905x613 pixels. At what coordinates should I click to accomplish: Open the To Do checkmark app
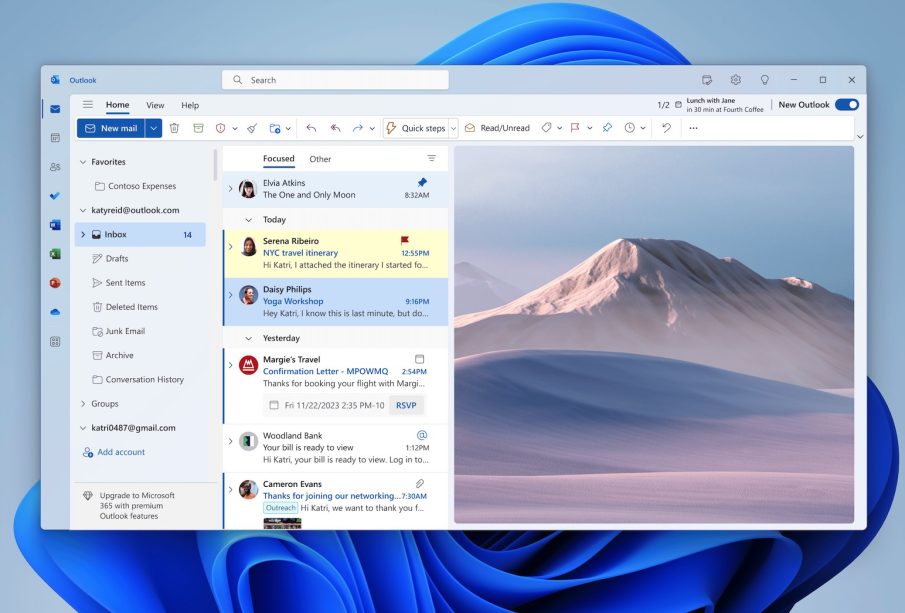click(x=55, y=196)
